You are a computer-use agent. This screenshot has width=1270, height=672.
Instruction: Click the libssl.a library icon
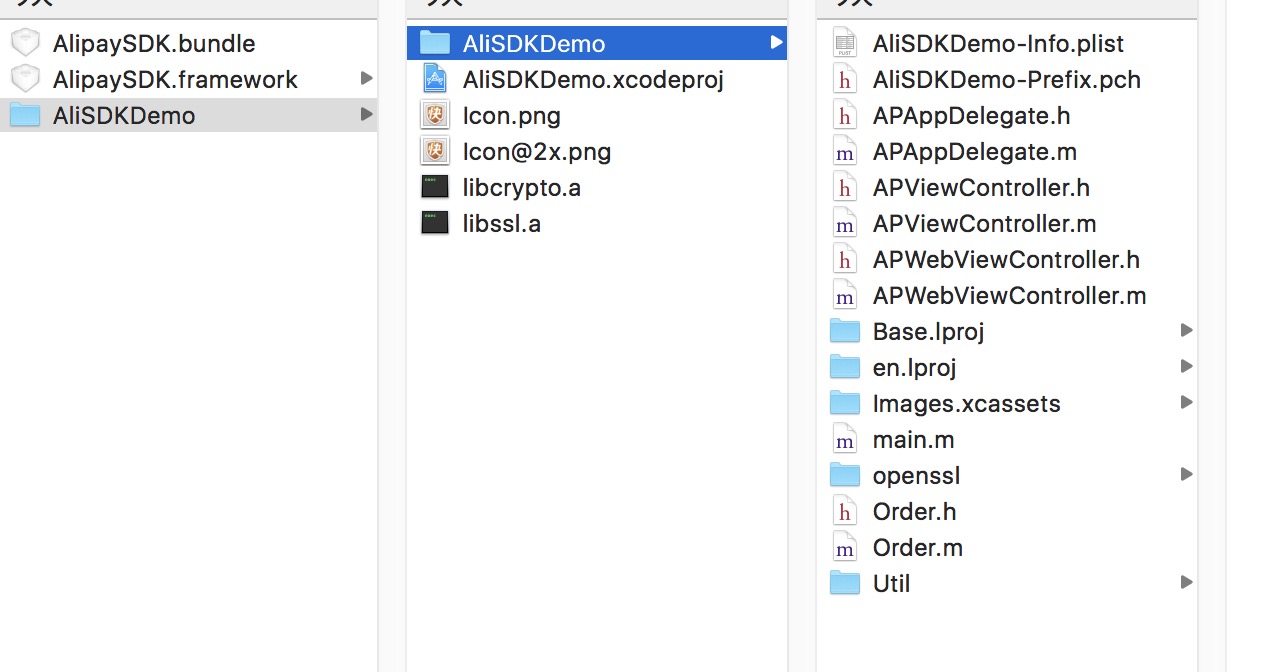coord(435,223)
